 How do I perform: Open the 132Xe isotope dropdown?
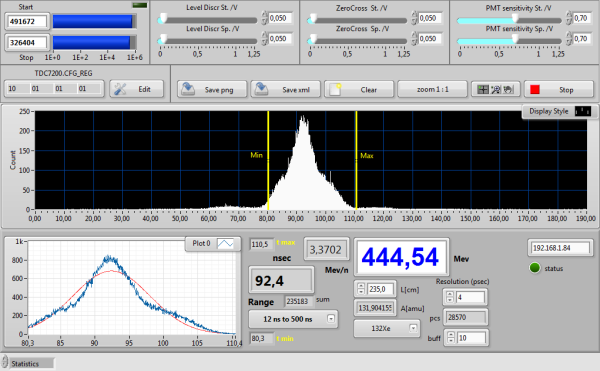(413, 328)
